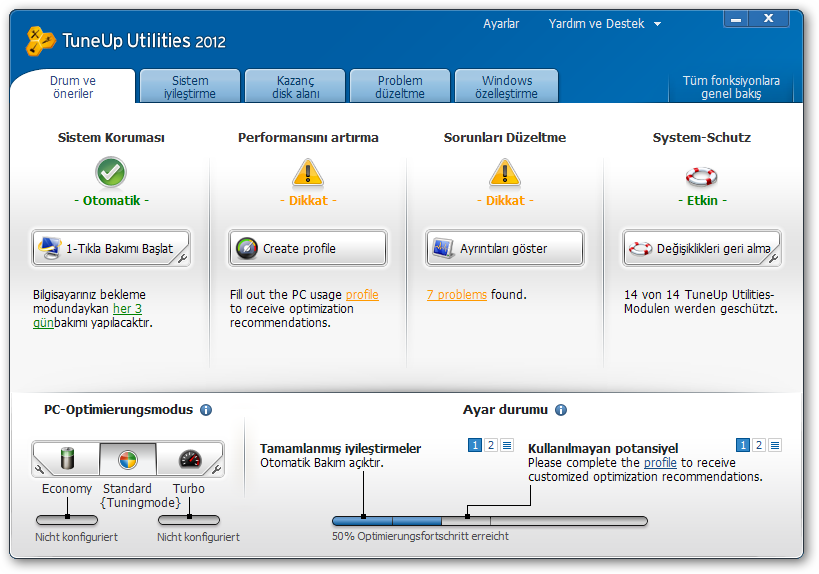Click the warning triangle under Sorunları Düzeltme
This screenshot has width=819, height=574.
click(x=505, y=173)
